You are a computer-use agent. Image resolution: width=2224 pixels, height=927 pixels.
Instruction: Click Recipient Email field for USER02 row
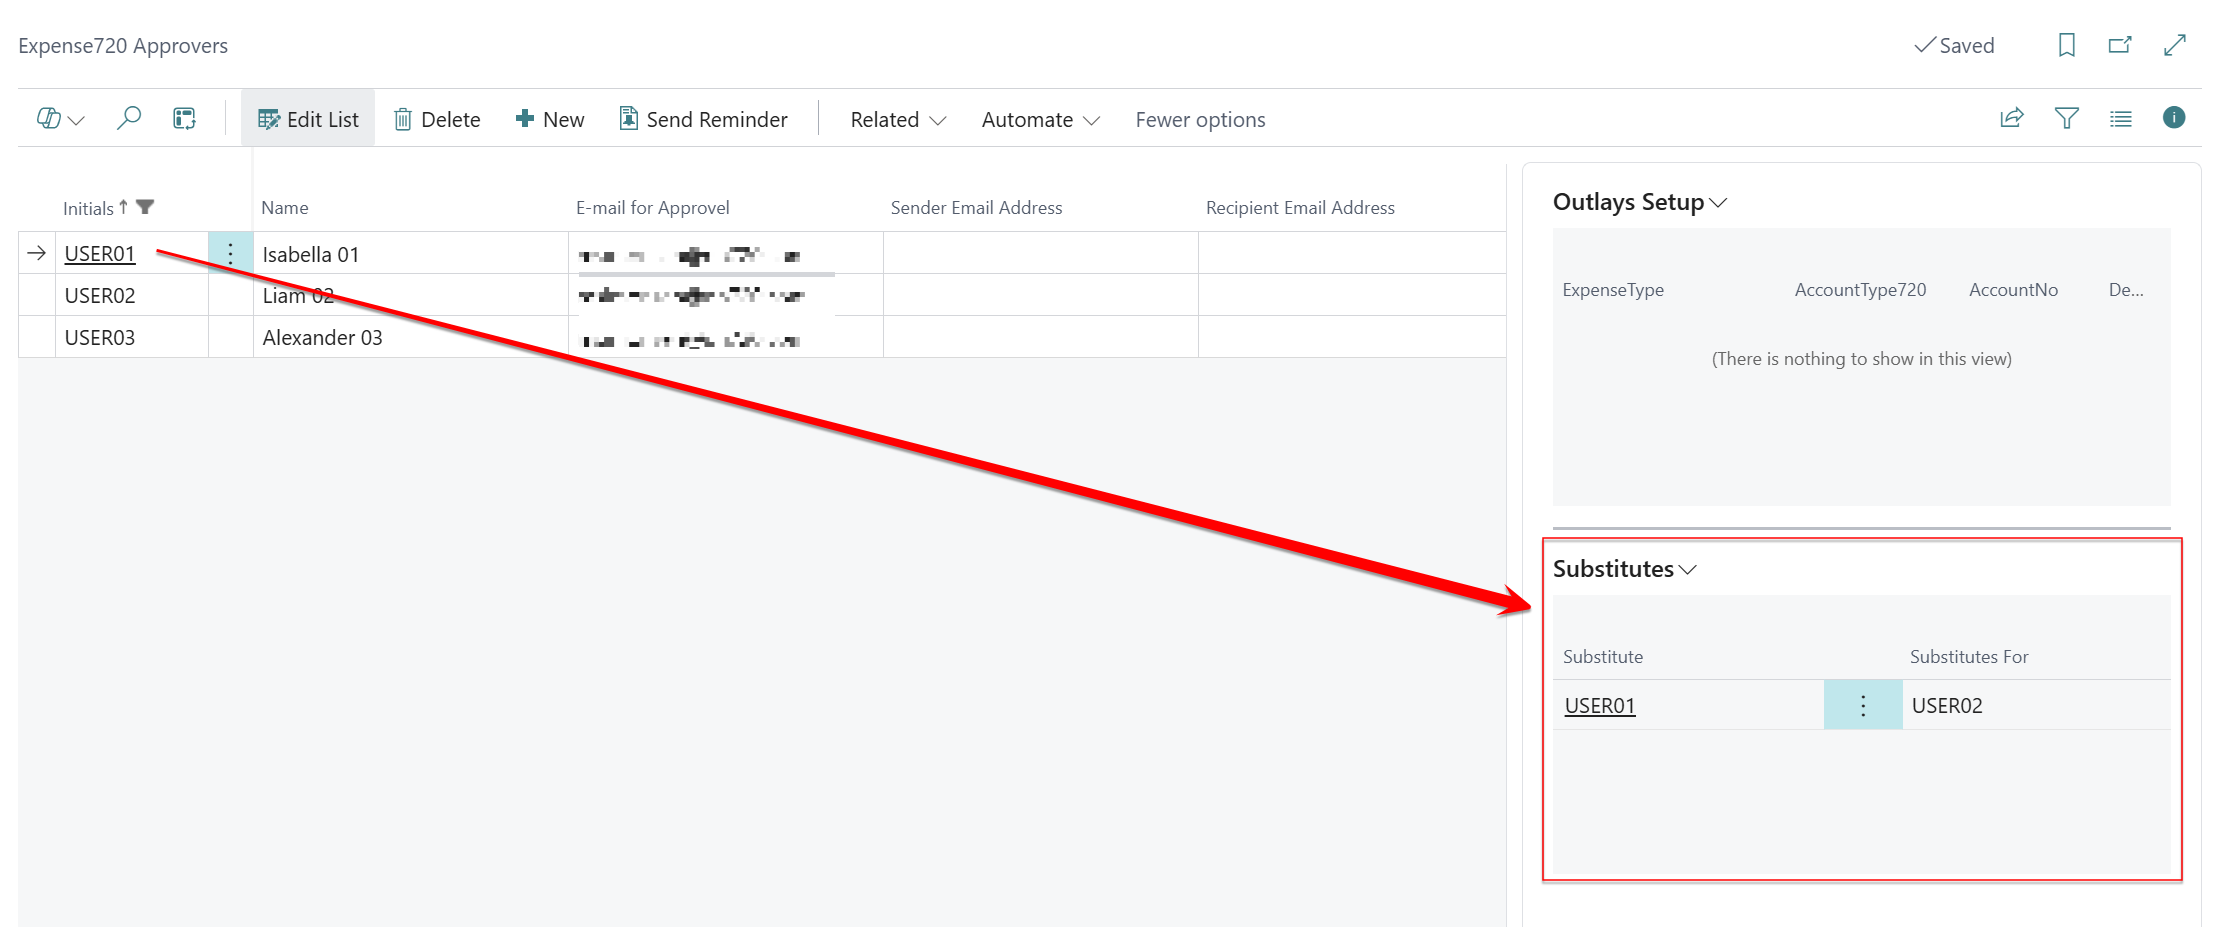[x=1352, y=296]
